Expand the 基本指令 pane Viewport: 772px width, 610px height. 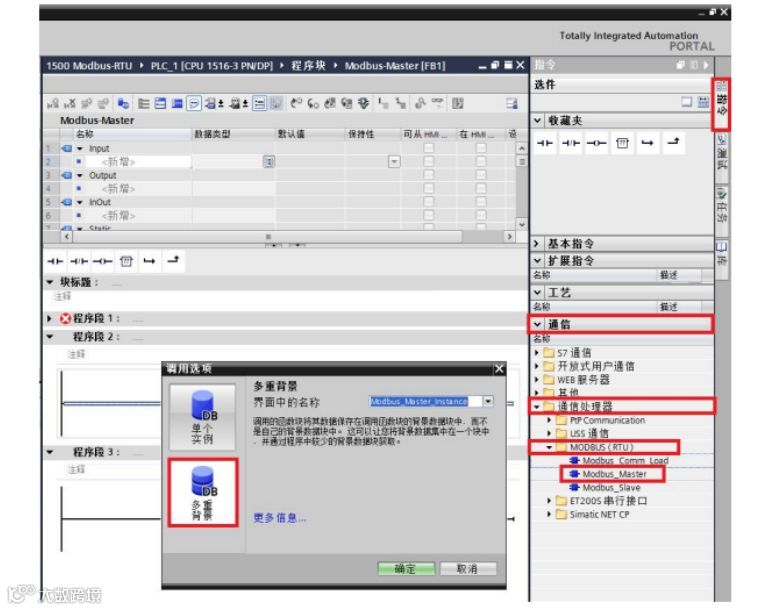coord(537,243)
